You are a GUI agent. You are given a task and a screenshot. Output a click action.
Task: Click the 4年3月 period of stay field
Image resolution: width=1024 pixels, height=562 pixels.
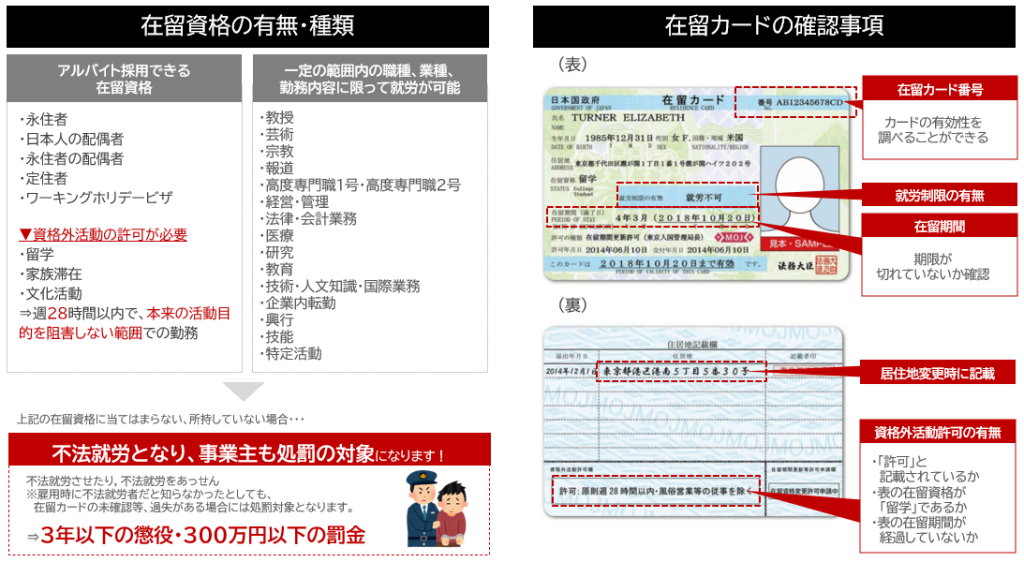coord(652,217)
